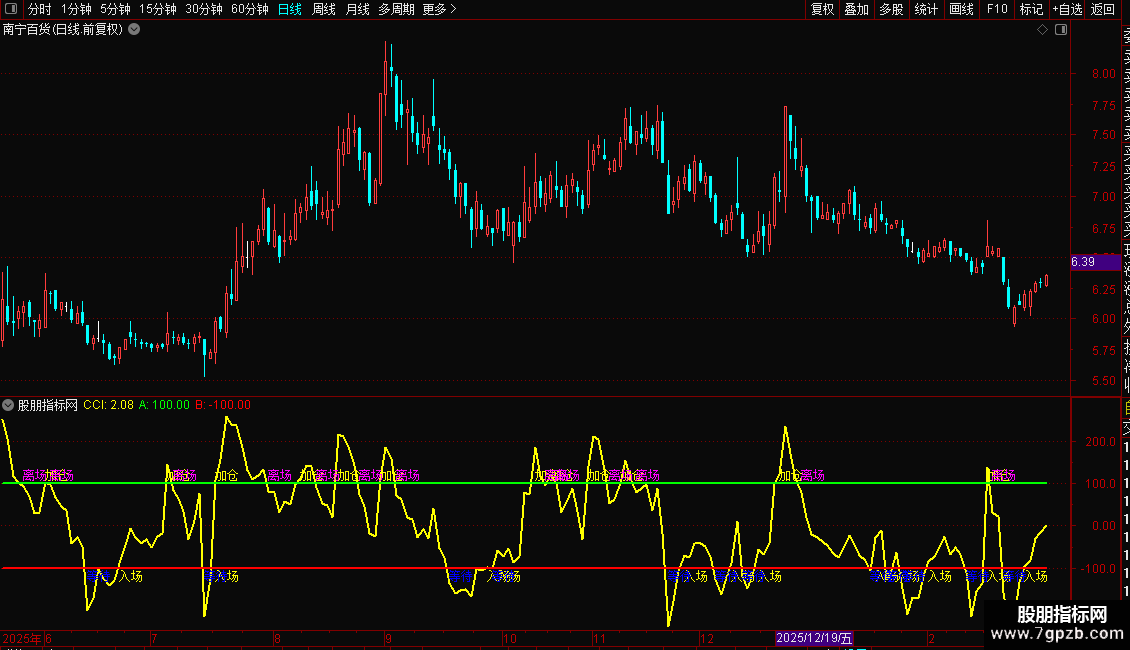
Task: Open the 画线 drawing tools
Action: click(961, 9)
